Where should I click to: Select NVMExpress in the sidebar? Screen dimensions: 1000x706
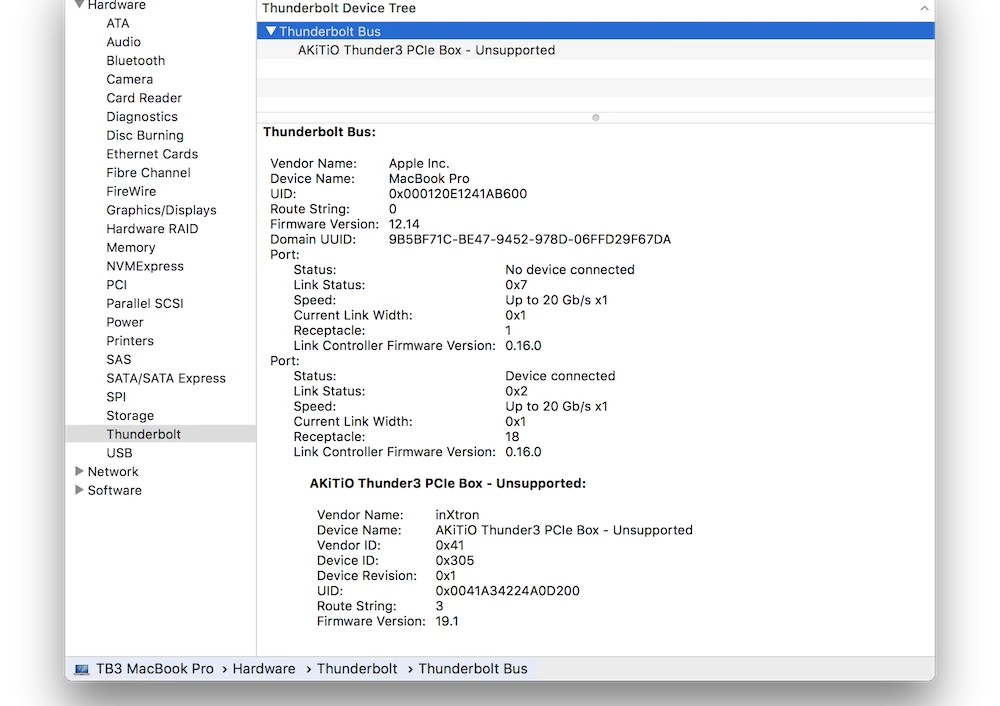point(145,266)
